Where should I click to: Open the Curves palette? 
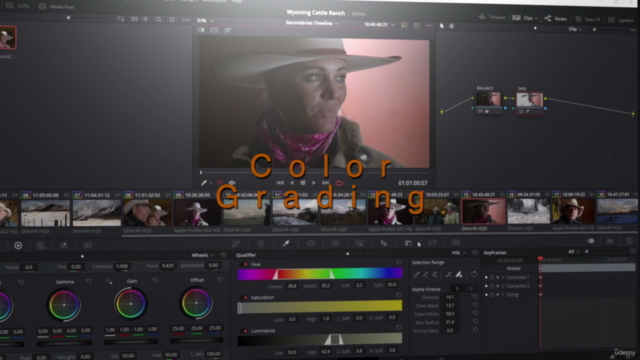coord(236,244)
